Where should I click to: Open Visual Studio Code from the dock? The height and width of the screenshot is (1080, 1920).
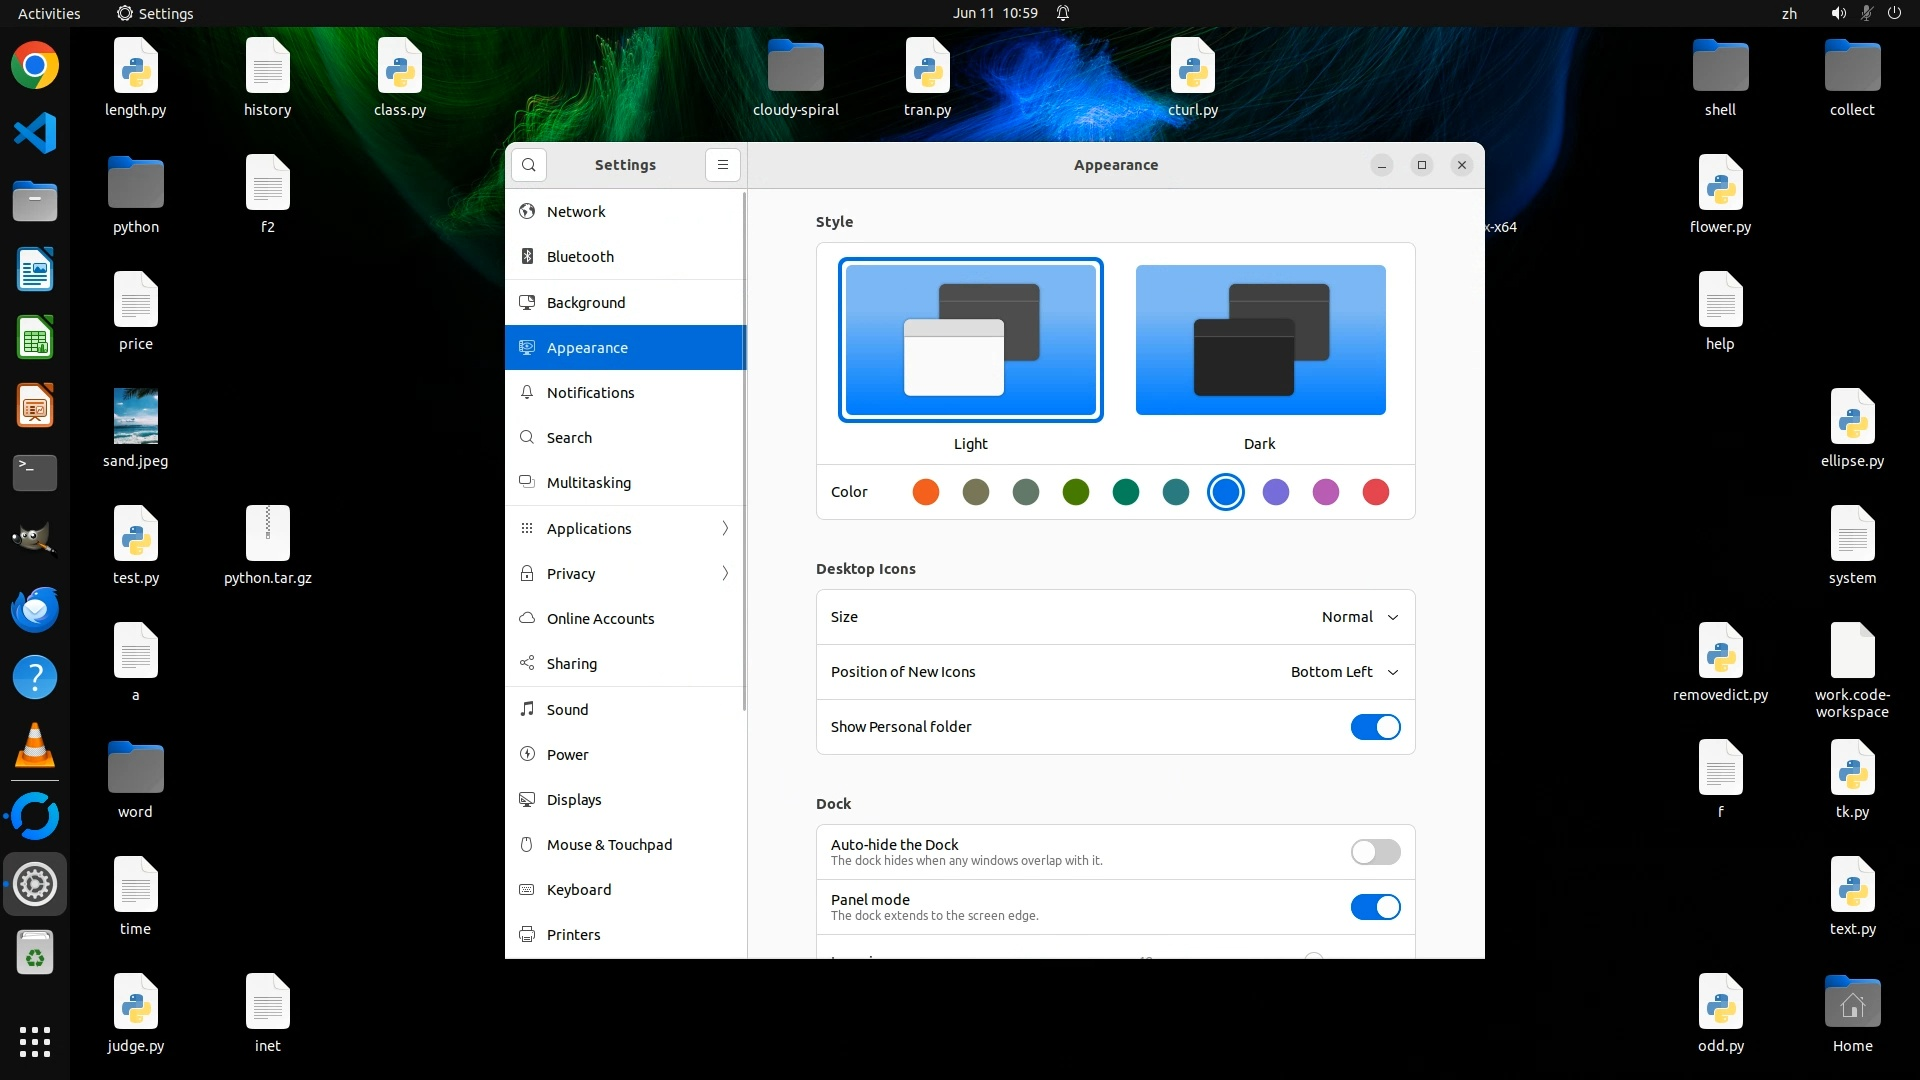35,134
